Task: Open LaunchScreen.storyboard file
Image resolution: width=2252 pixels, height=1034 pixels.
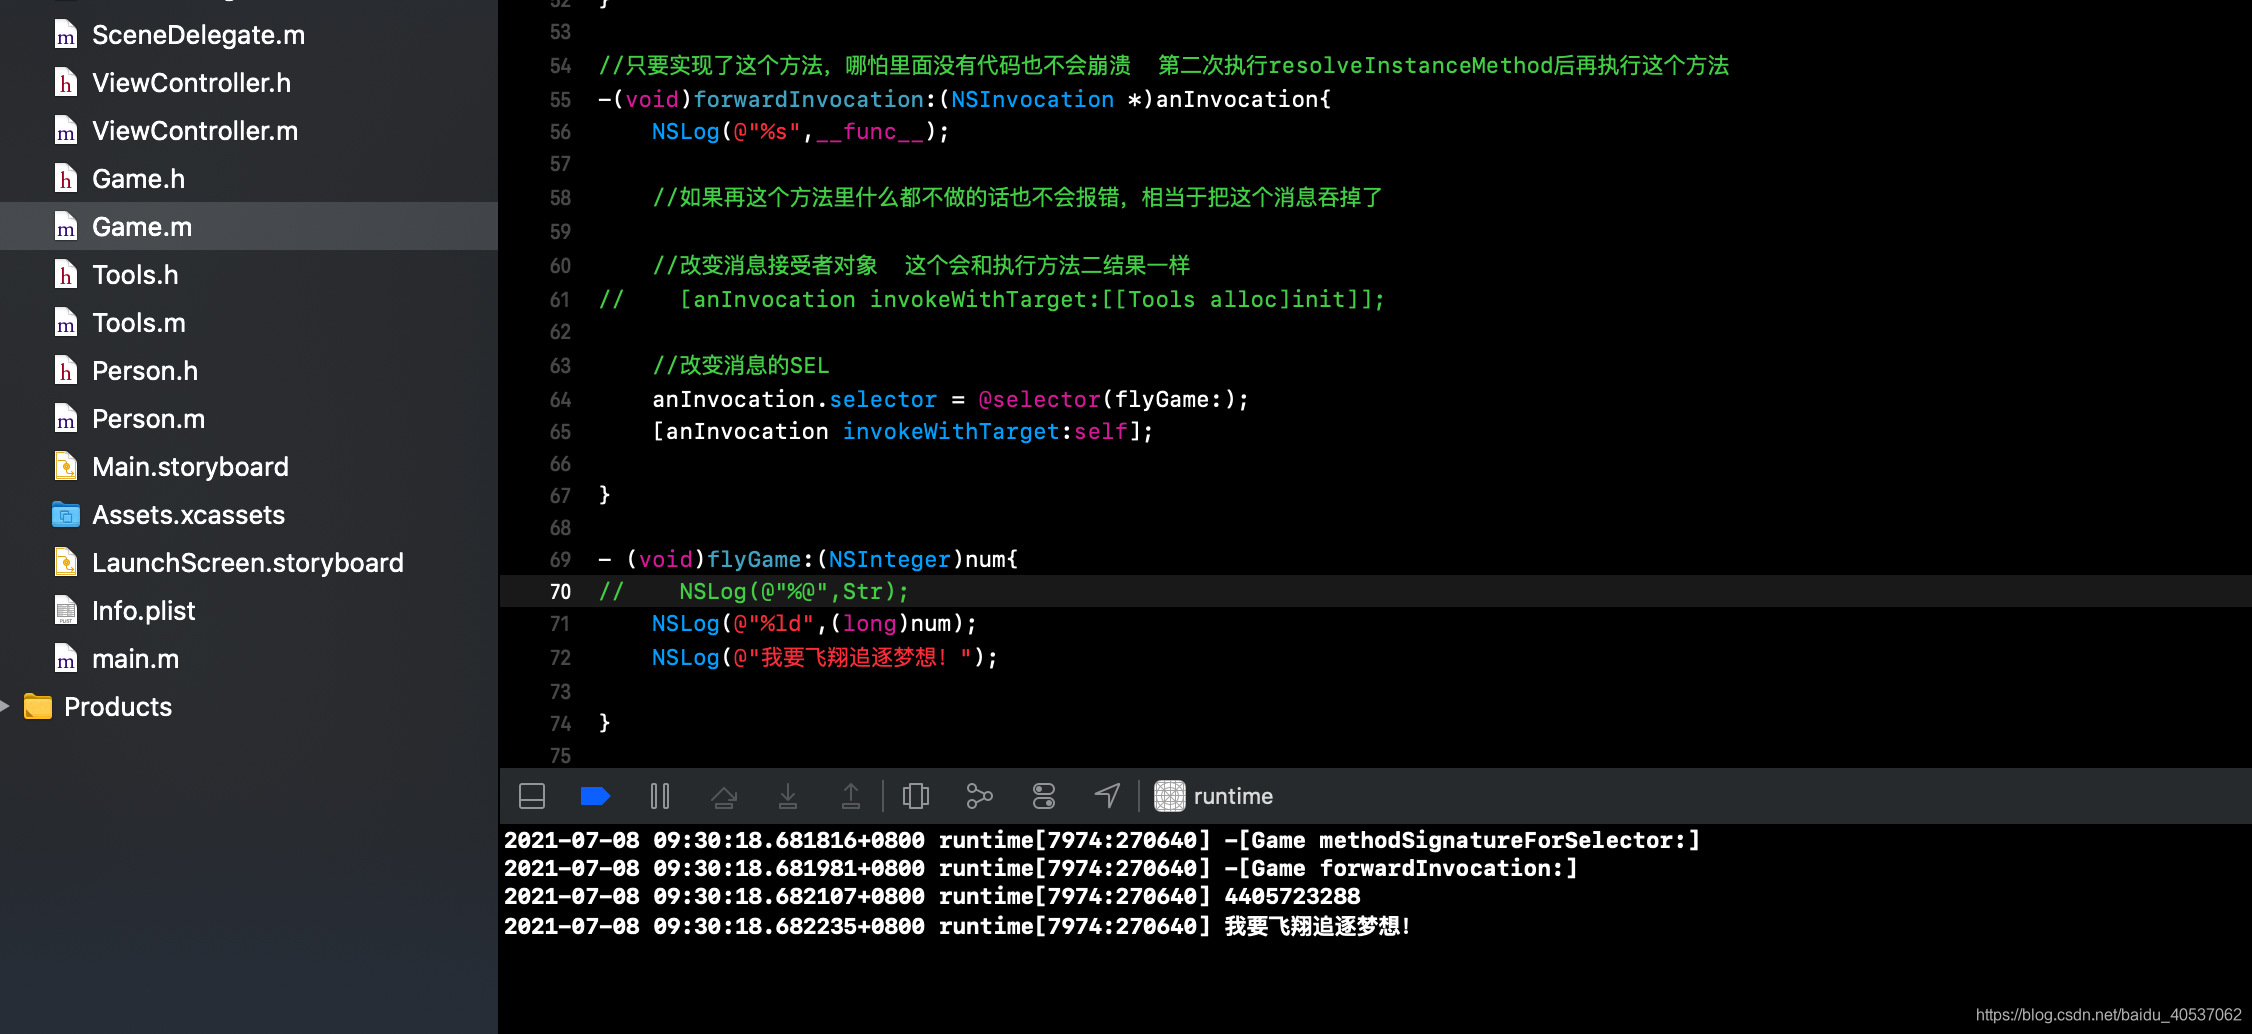Action: [x=249, y=563]
